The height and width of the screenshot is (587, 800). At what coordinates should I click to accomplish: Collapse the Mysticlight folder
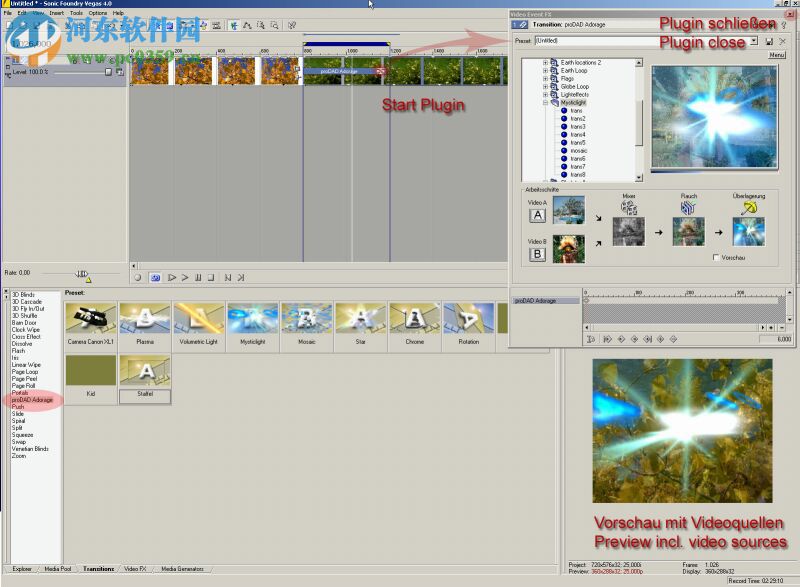(x=545, y=103)
